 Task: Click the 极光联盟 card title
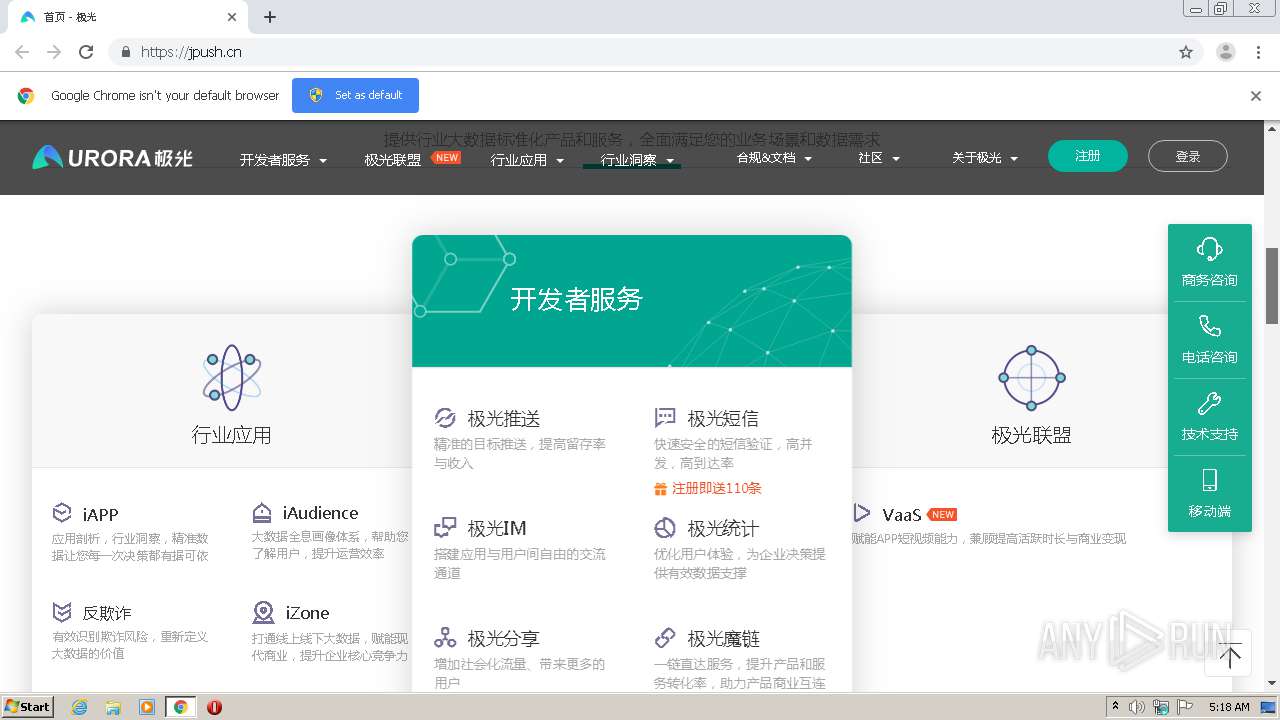(x=1031, y=435)
